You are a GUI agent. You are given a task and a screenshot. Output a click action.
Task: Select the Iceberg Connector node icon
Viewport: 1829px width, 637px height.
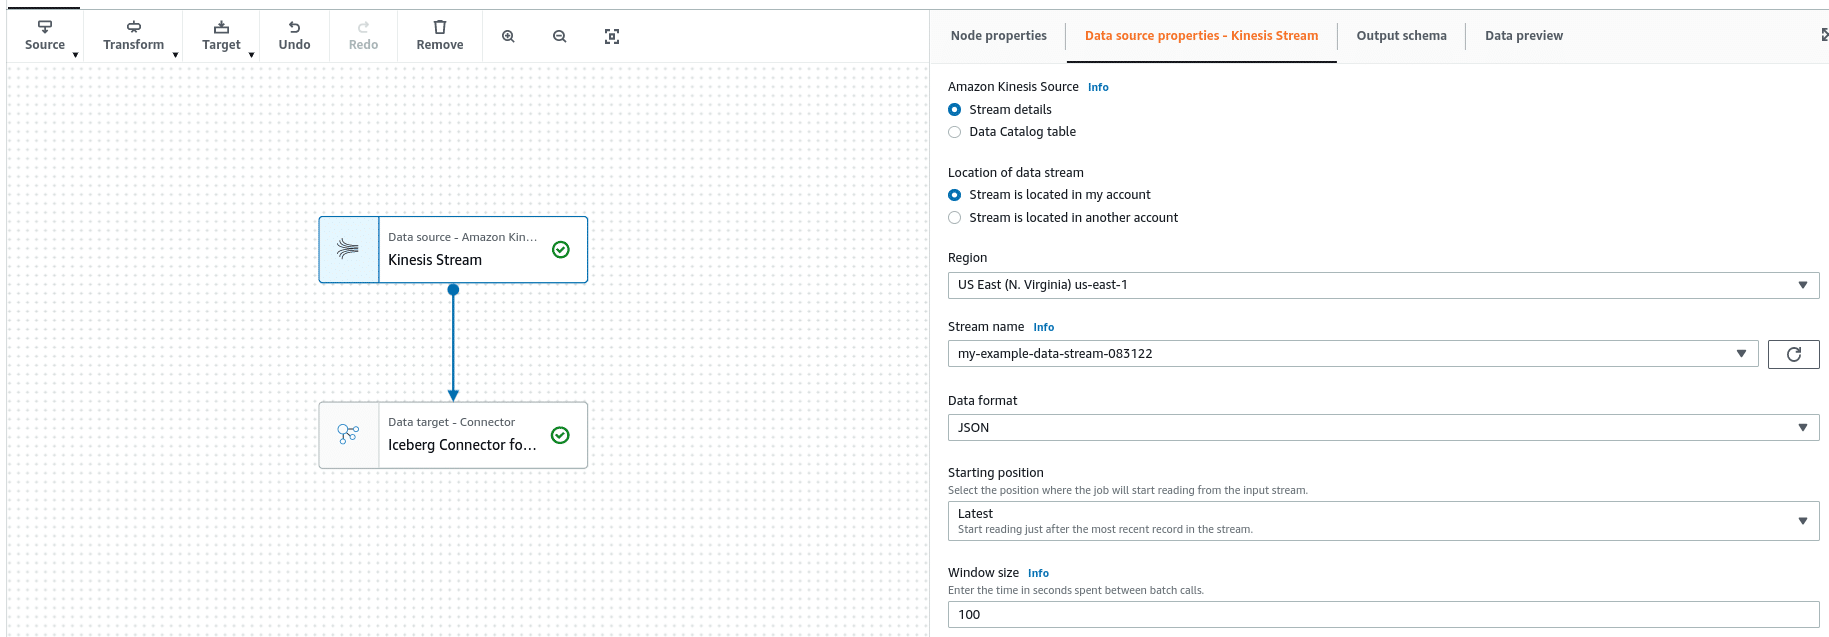[348, 435]
